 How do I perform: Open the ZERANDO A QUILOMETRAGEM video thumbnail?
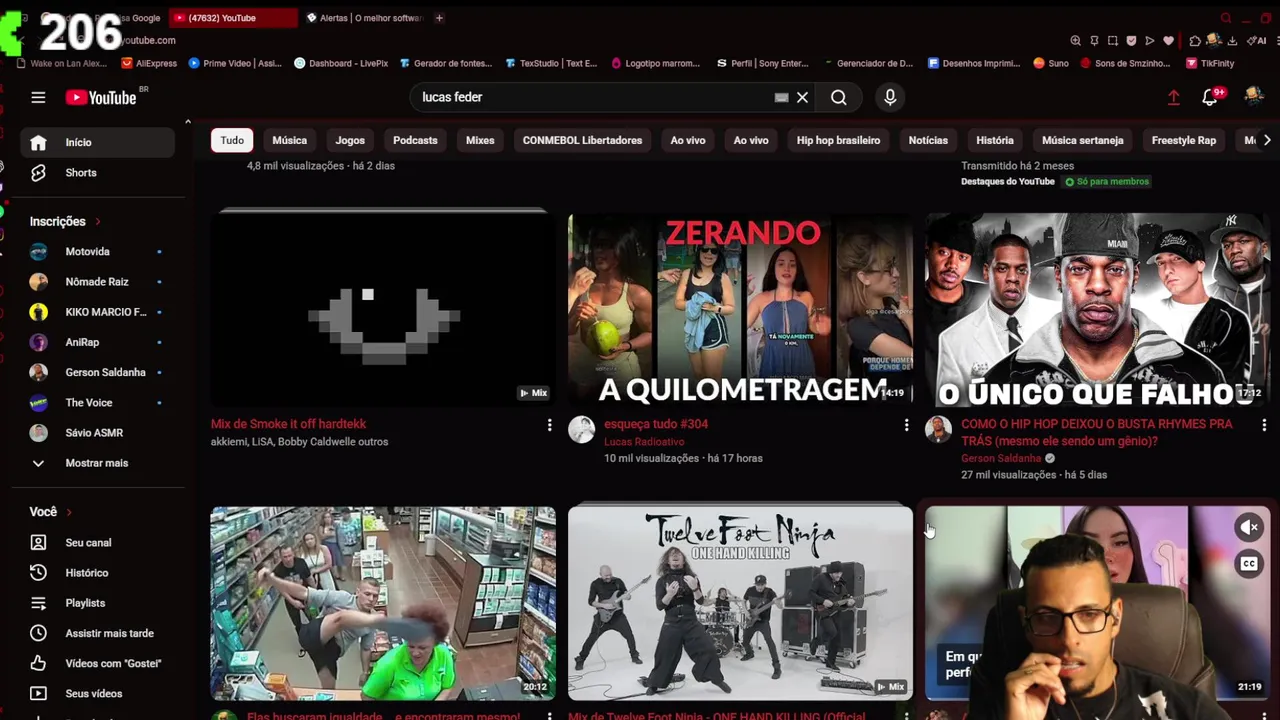(x=740, y=309)
